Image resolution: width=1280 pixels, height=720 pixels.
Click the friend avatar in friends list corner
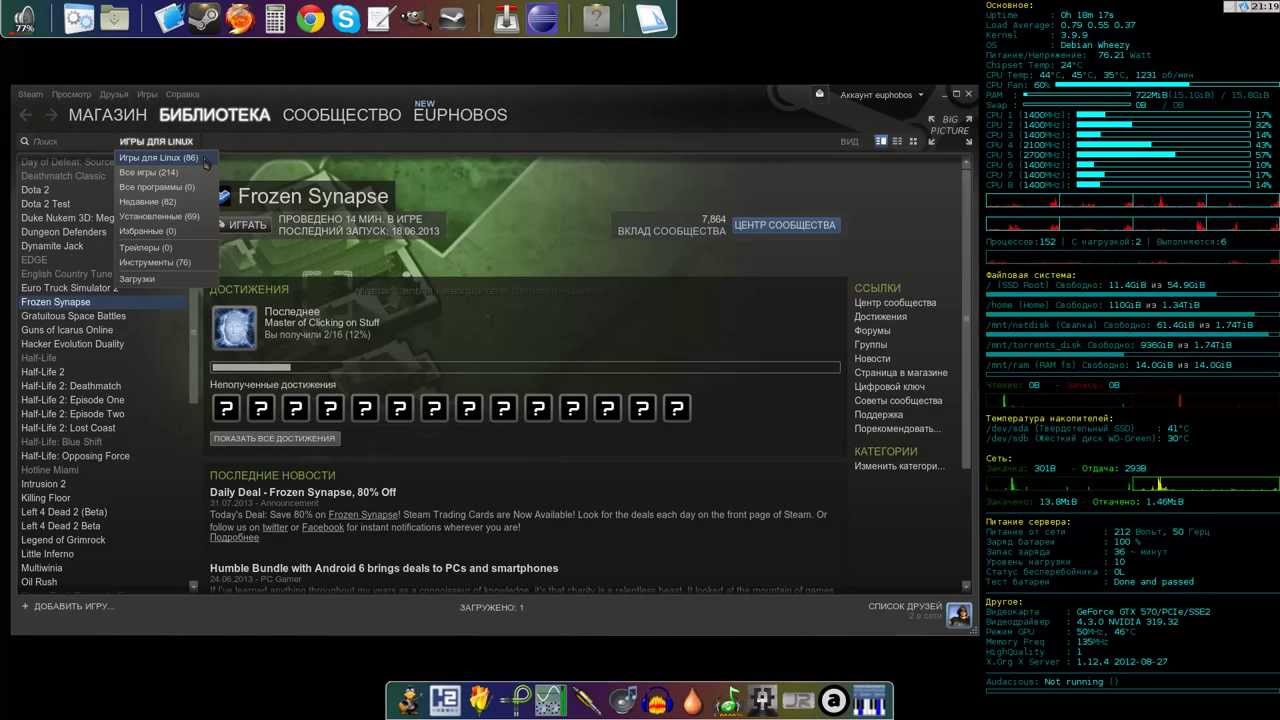[958, 614]
